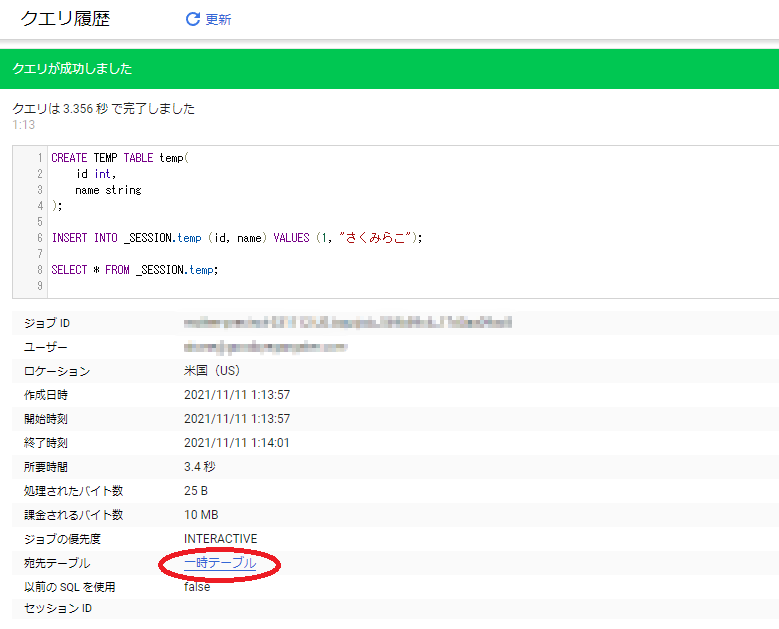Viewport: 779px width, 629px height.
Task: Click the 課金されるバイト数 label
Action: 74,515
